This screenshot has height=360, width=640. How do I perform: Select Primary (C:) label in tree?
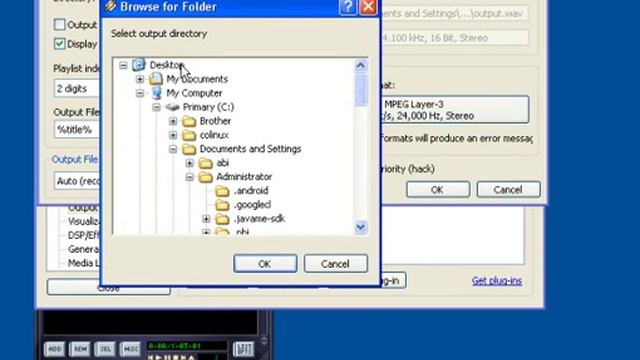[208, 107]
